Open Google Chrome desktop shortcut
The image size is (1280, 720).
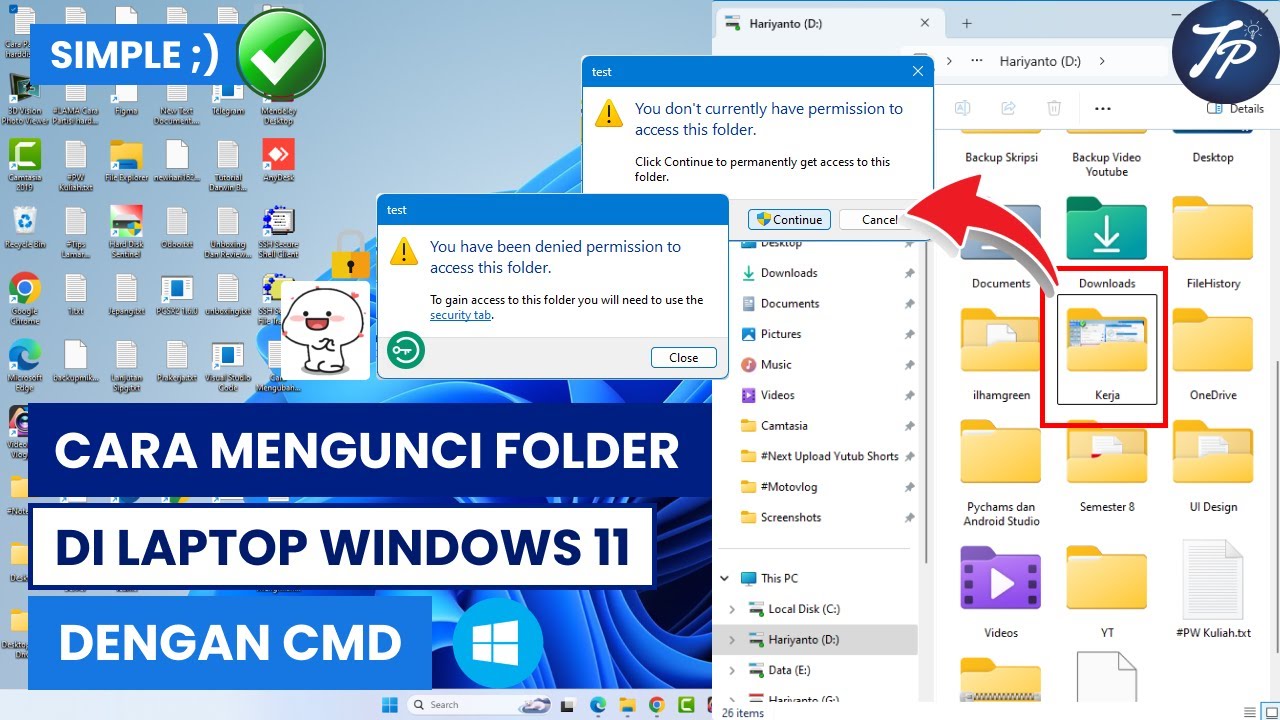click(x=24, y=299)
